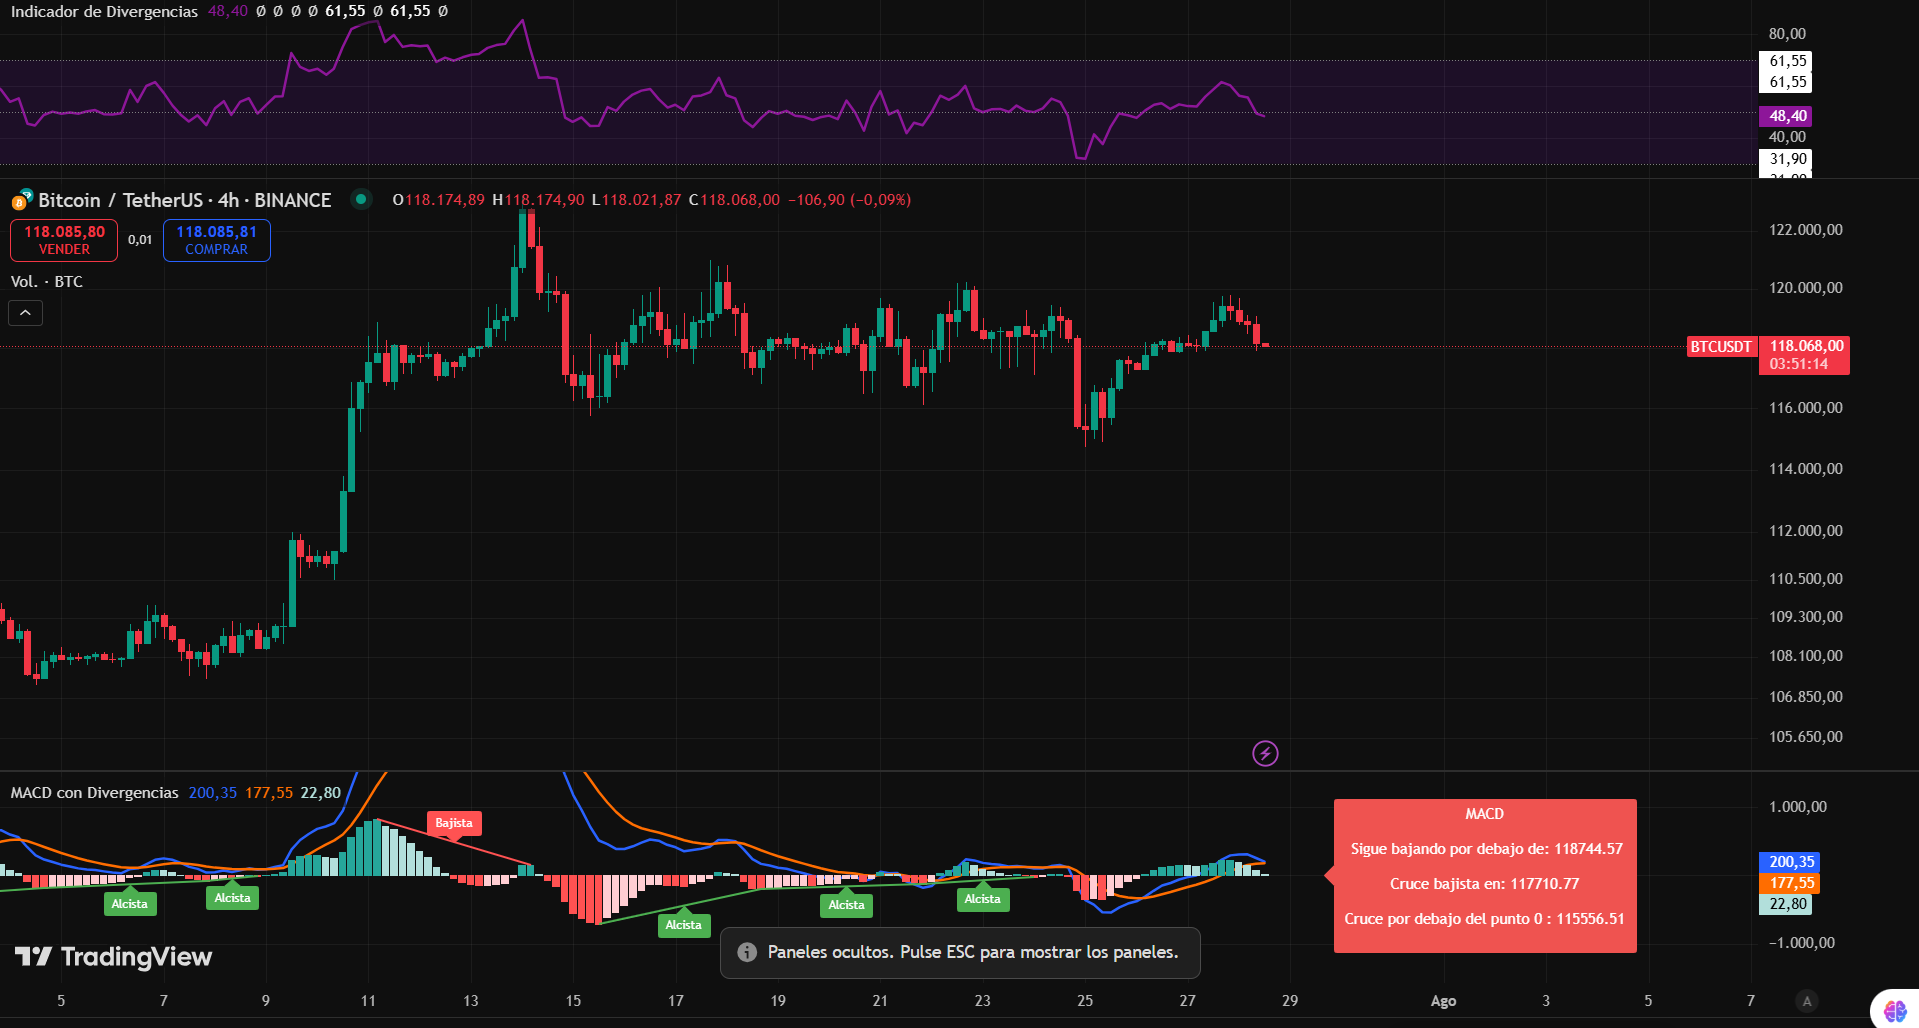1919x1028 pixels.
Task: Click the orange 177,55 scale label
Action: coord(1791,883)
